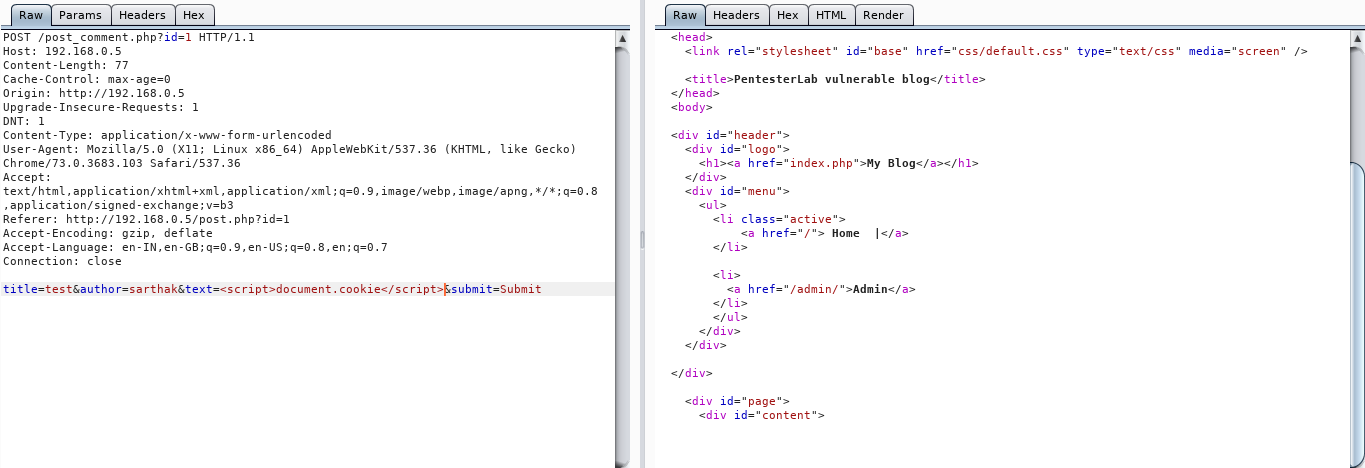This screenshot has width=1365, height=468.
Task: Open the response HTML tab
Action: (x=831, y=15)
